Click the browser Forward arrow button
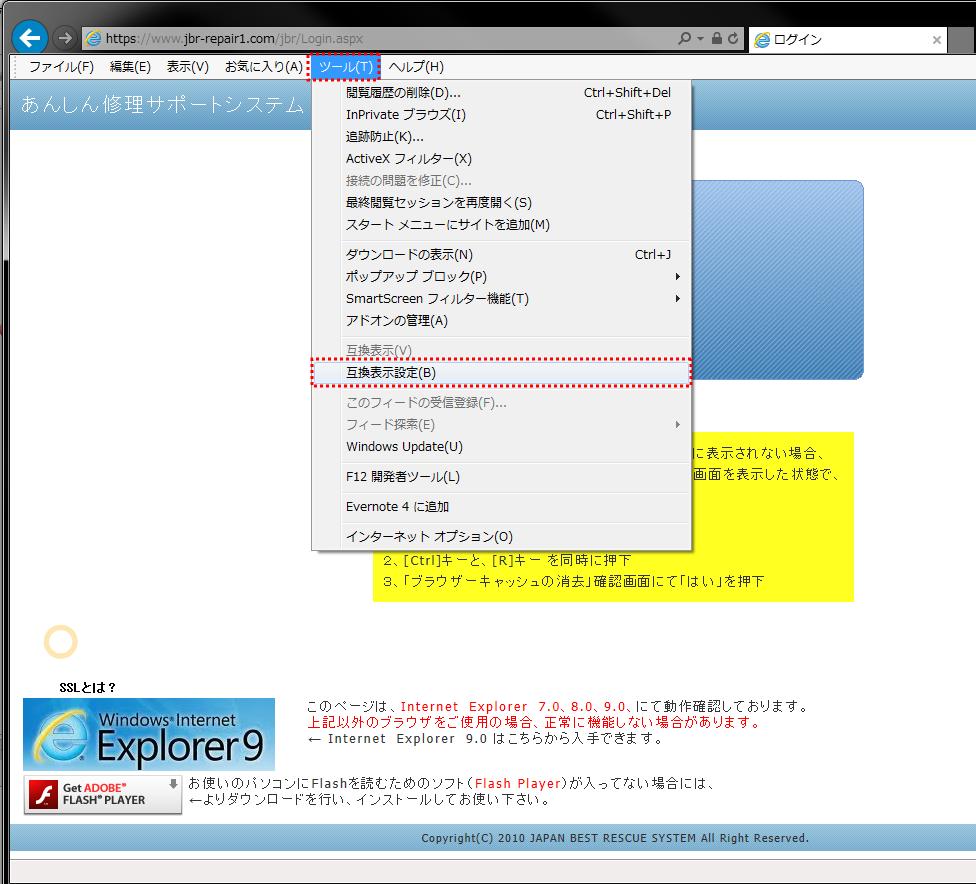The height and width of the screenshot is (884, 976). (x=64, y=38)
